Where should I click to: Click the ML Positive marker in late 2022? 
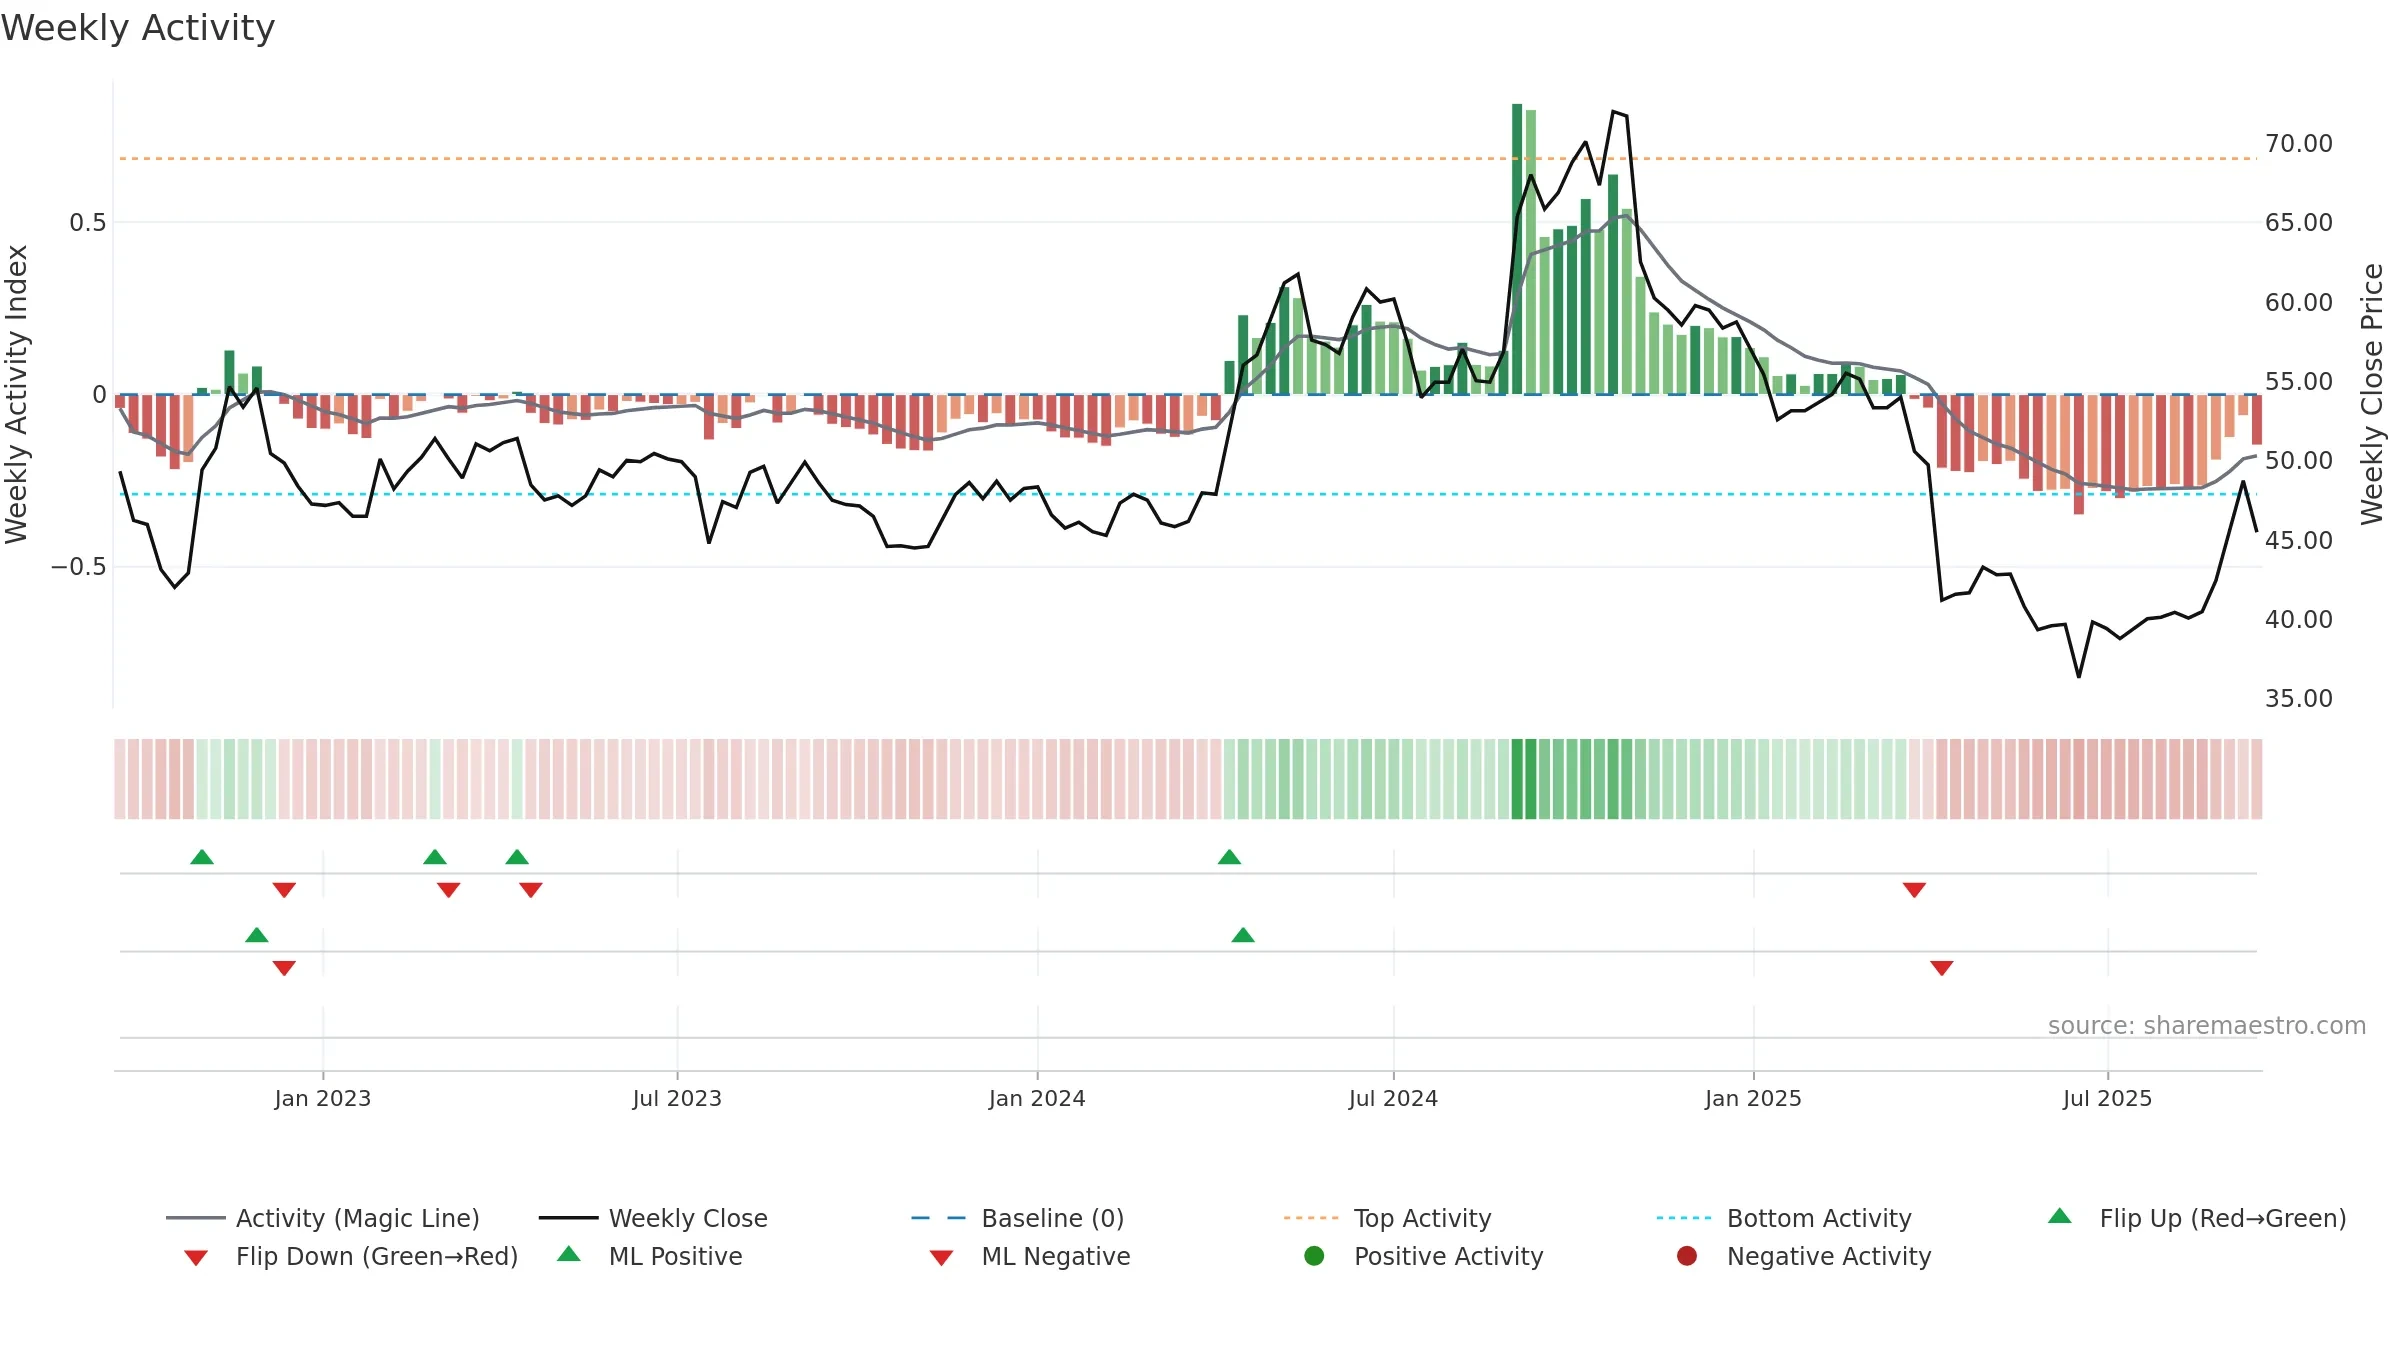[257, 935]
